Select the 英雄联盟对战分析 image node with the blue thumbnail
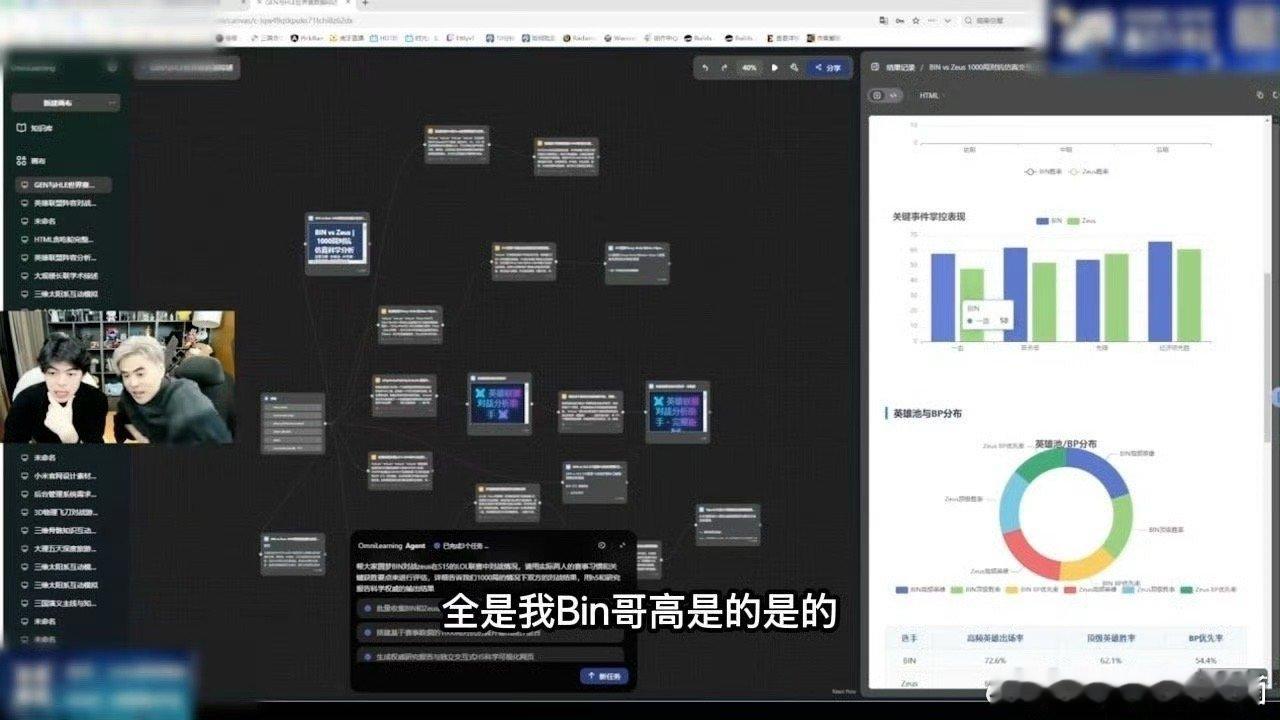 pos(499,404)
